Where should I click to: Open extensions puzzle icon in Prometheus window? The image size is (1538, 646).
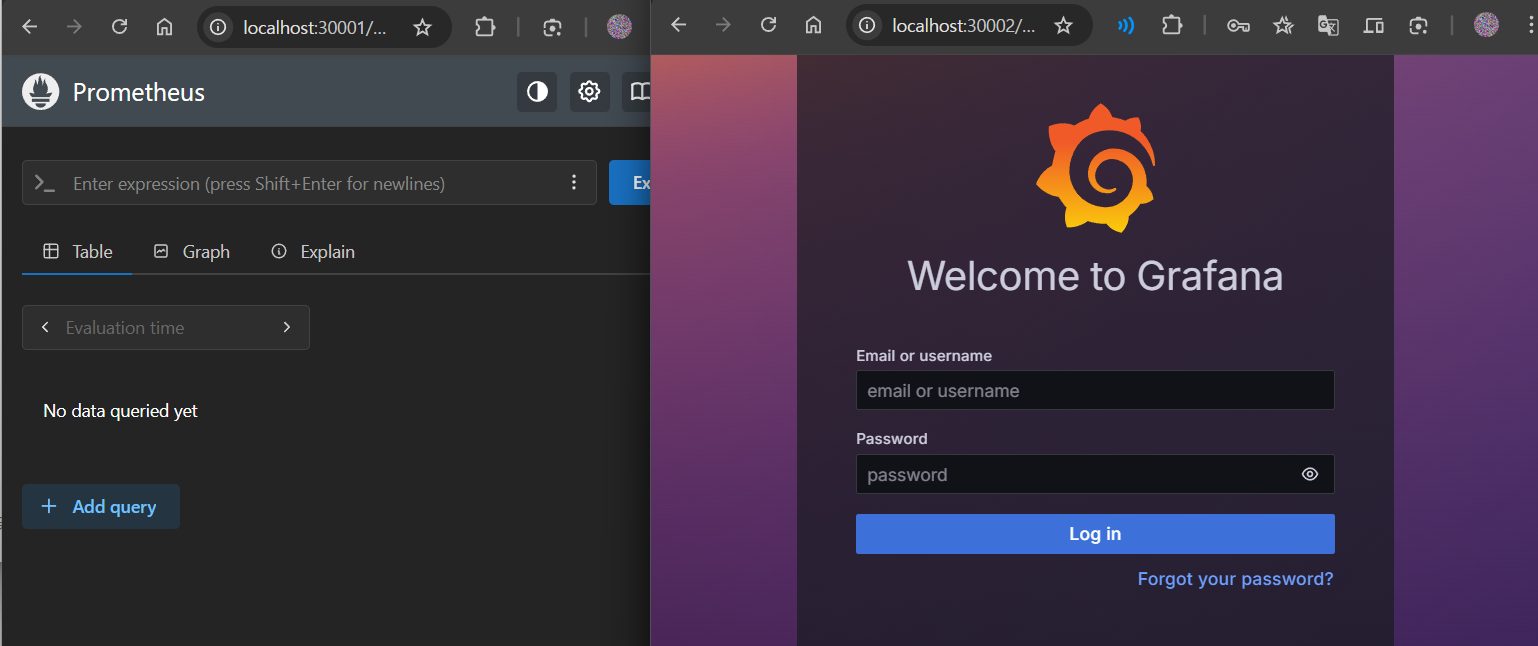(x=485, y=27)
